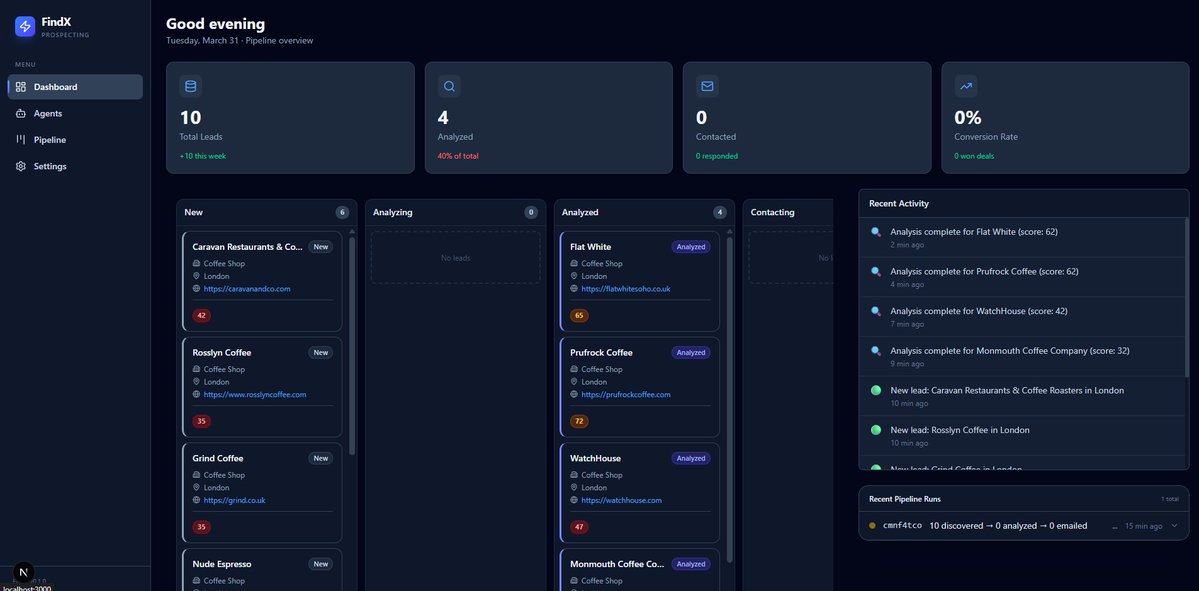The image size is (1199, 591).
Task: Visit watchhouse.com link
Action: tap(621, 500)
